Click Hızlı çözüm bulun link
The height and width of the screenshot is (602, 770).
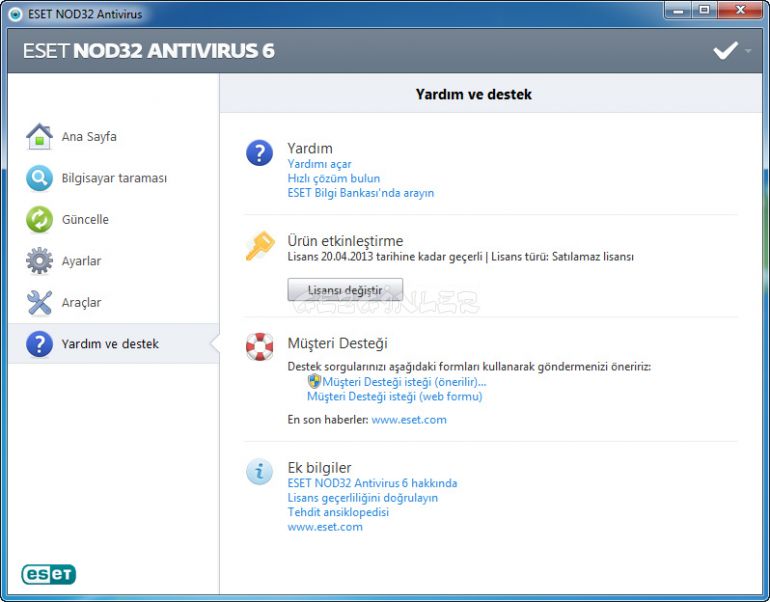pos(333,178)
